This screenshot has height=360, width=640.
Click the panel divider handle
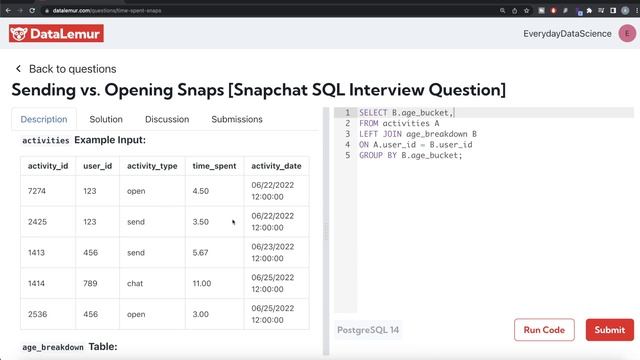(x=326, y=231)
